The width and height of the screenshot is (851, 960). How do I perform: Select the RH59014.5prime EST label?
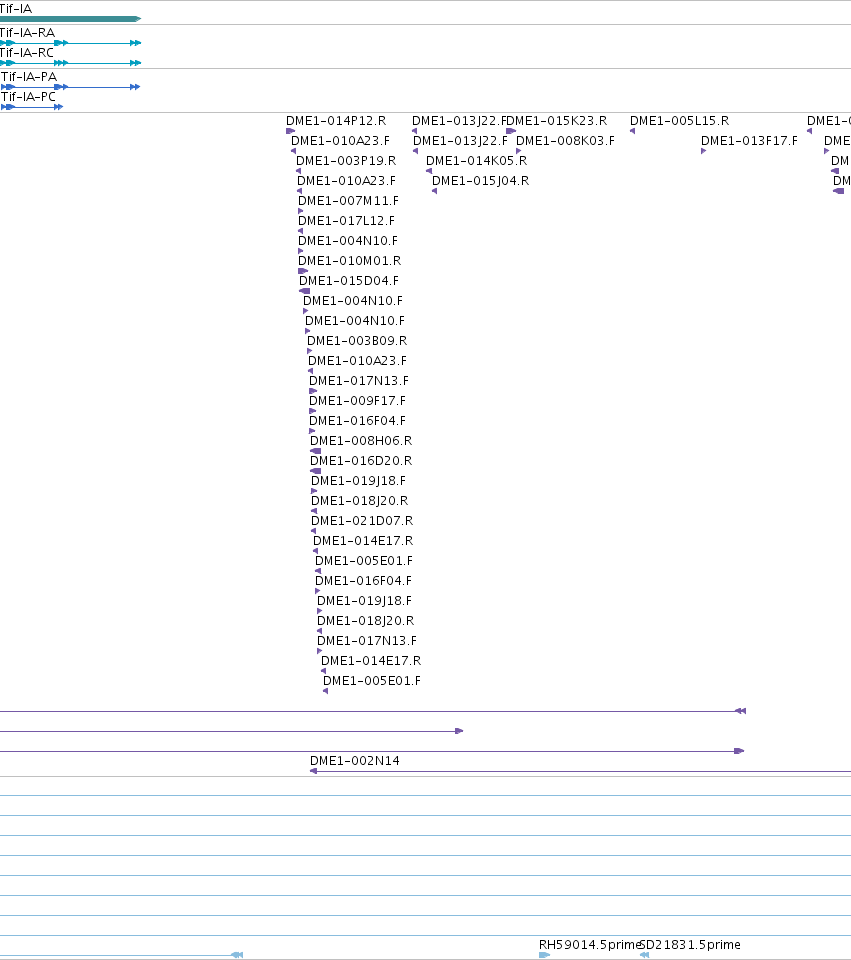tap(590, 945)
